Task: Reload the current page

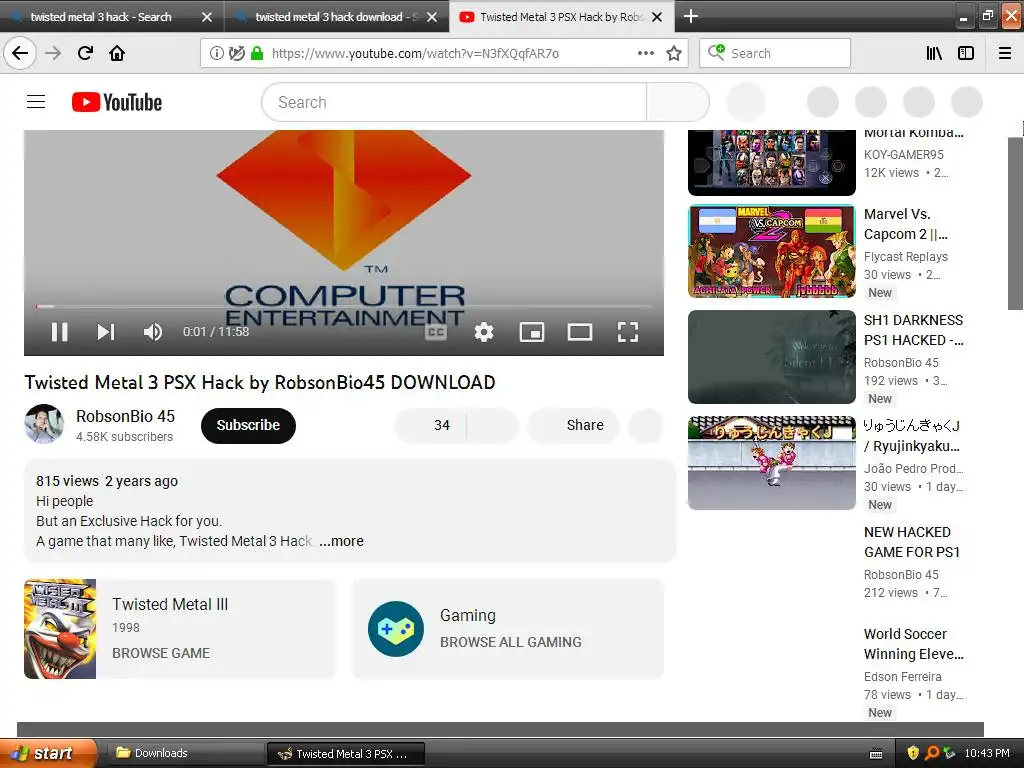Action: (x=85, y=53)
